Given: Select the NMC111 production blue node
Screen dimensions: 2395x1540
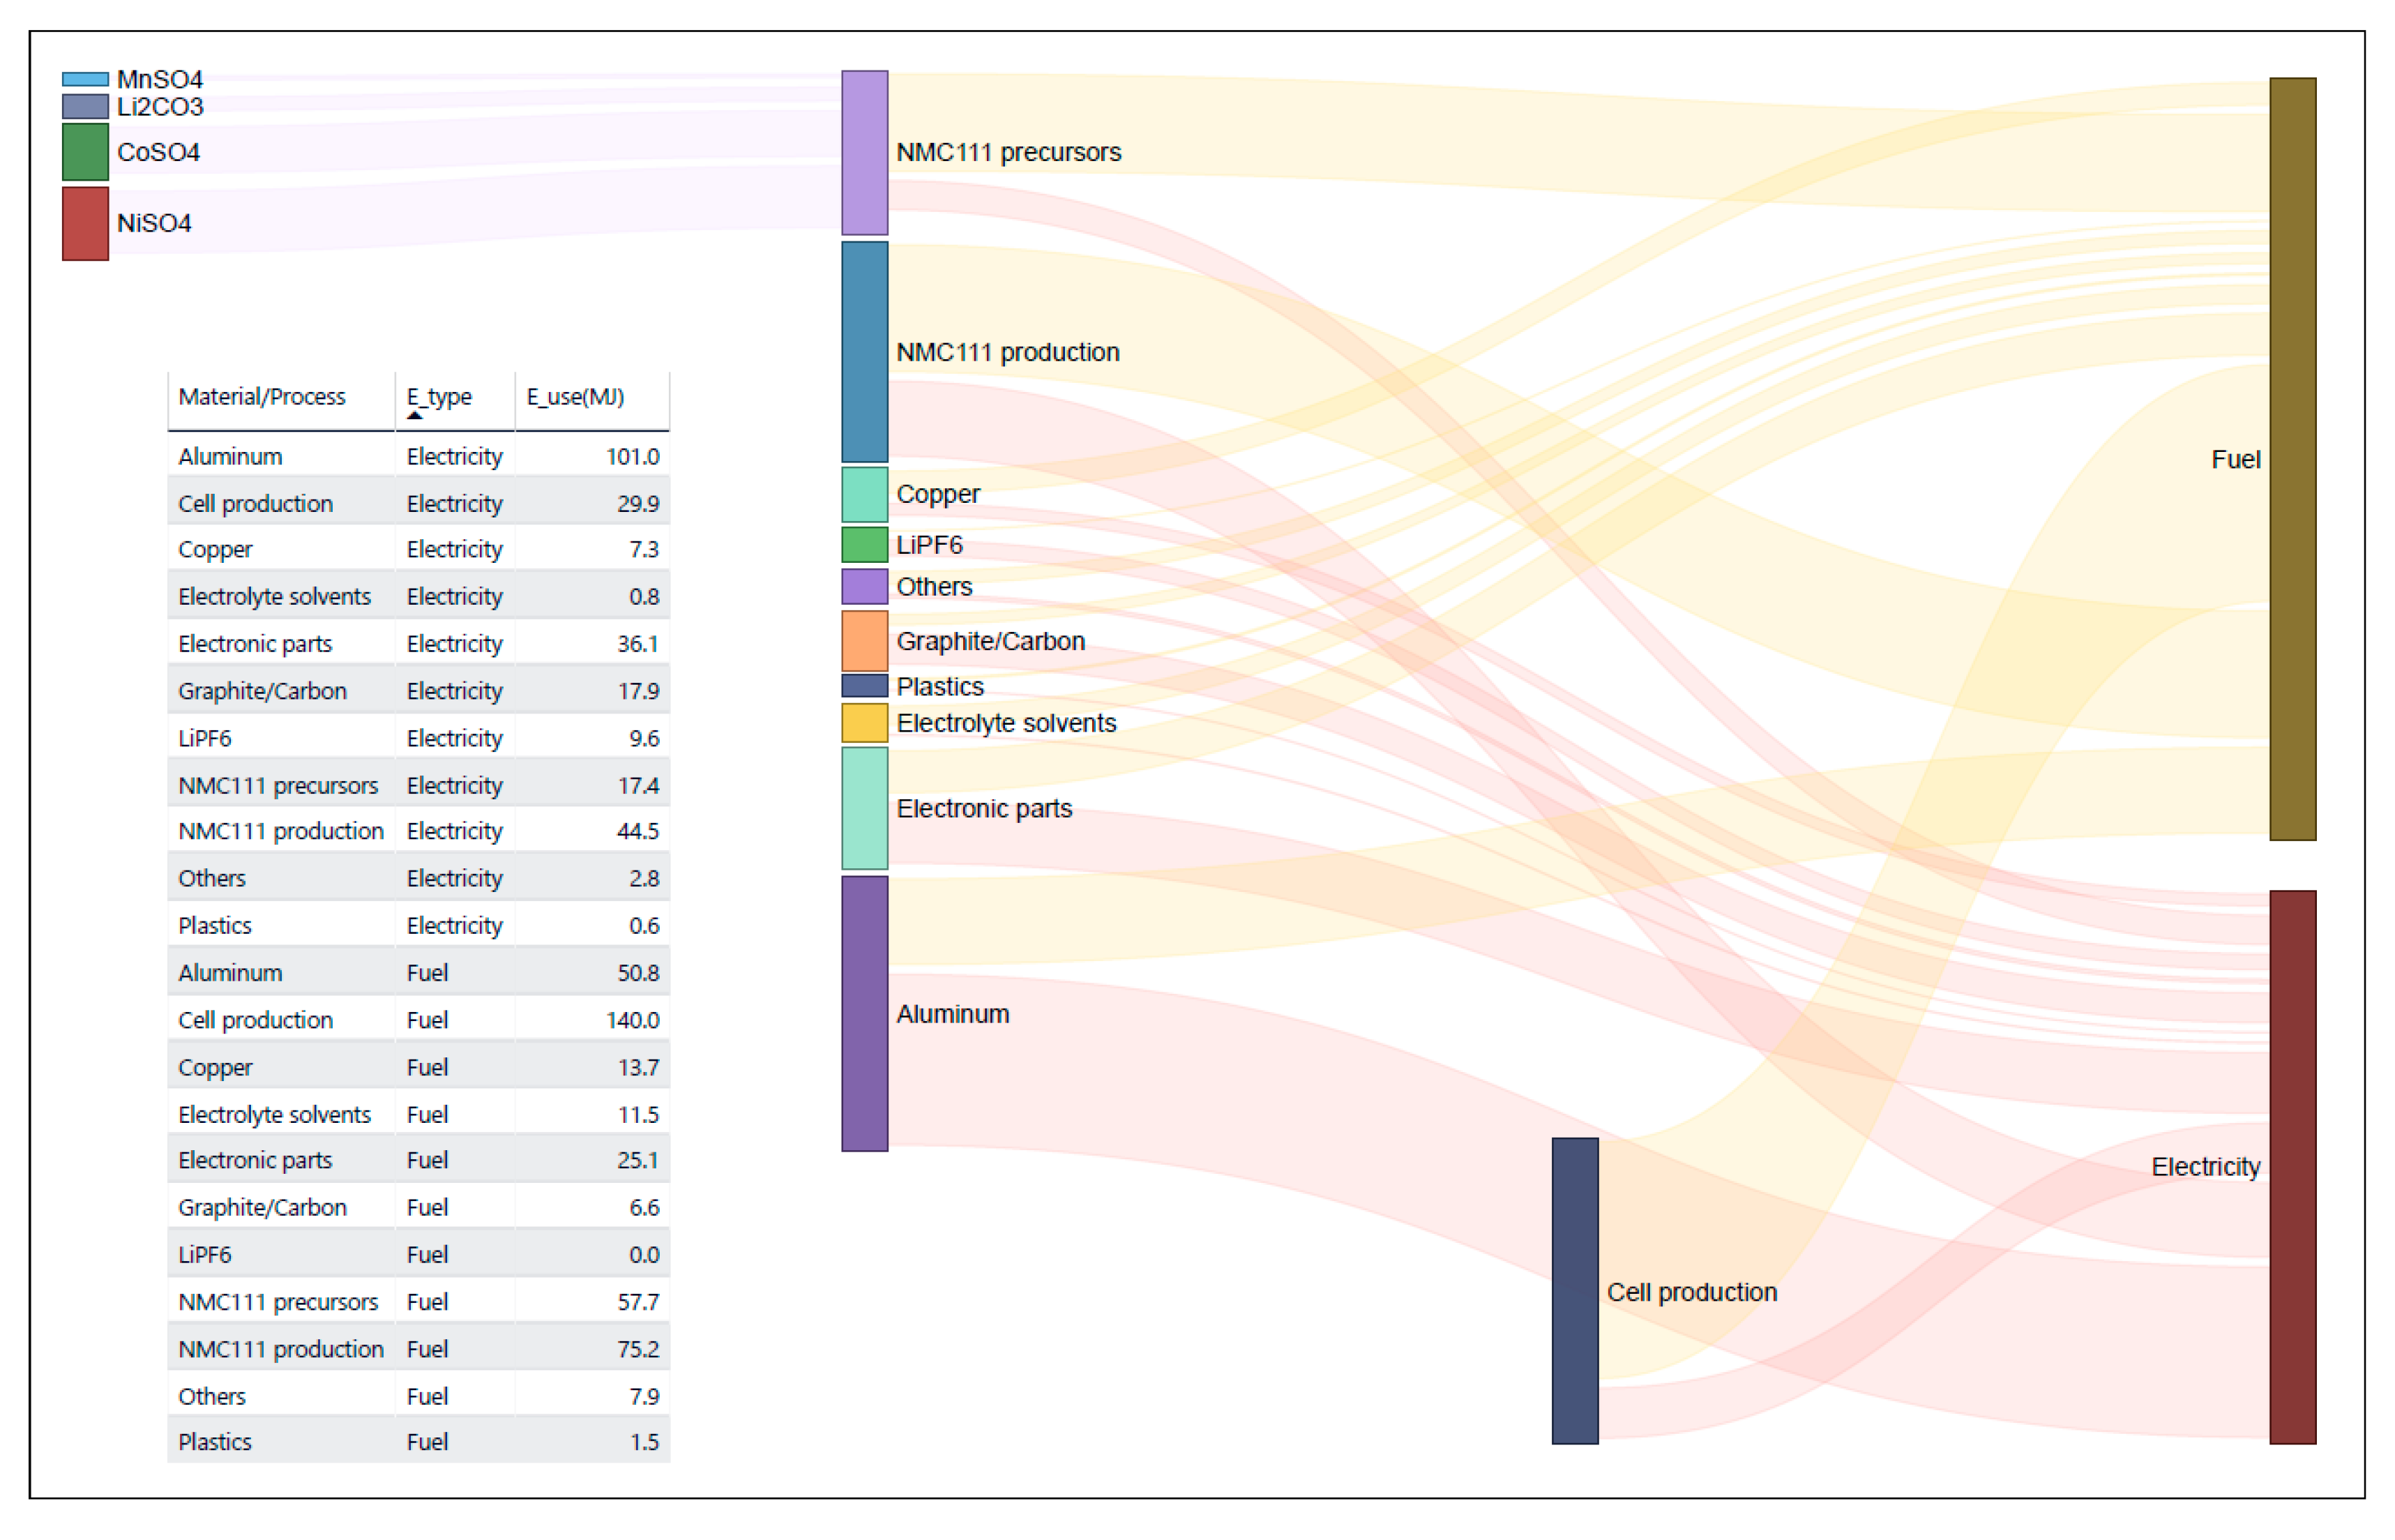Looking at the screenshot, I should pos(864,352).
